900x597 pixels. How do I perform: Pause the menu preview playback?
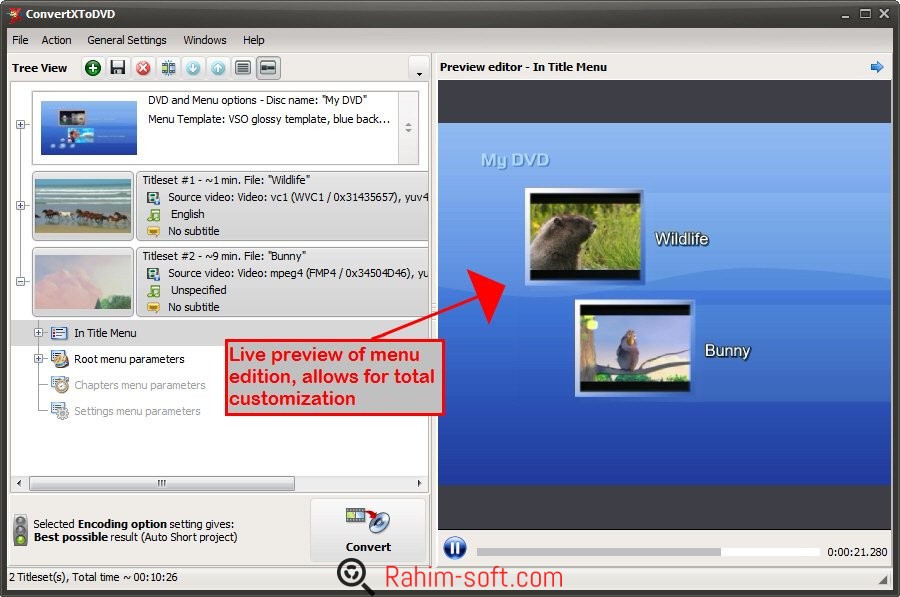click(455, 548)
